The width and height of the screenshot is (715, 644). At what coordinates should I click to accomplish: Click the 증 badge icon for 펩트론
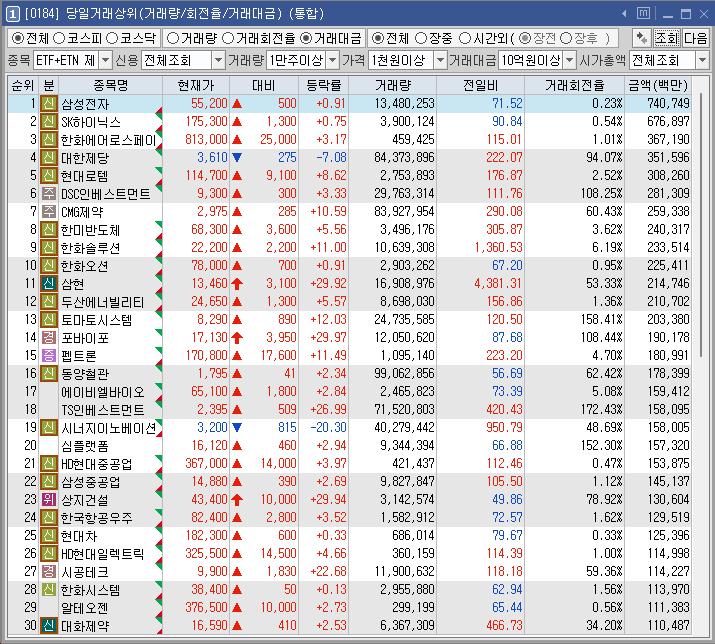click(48, 356)
